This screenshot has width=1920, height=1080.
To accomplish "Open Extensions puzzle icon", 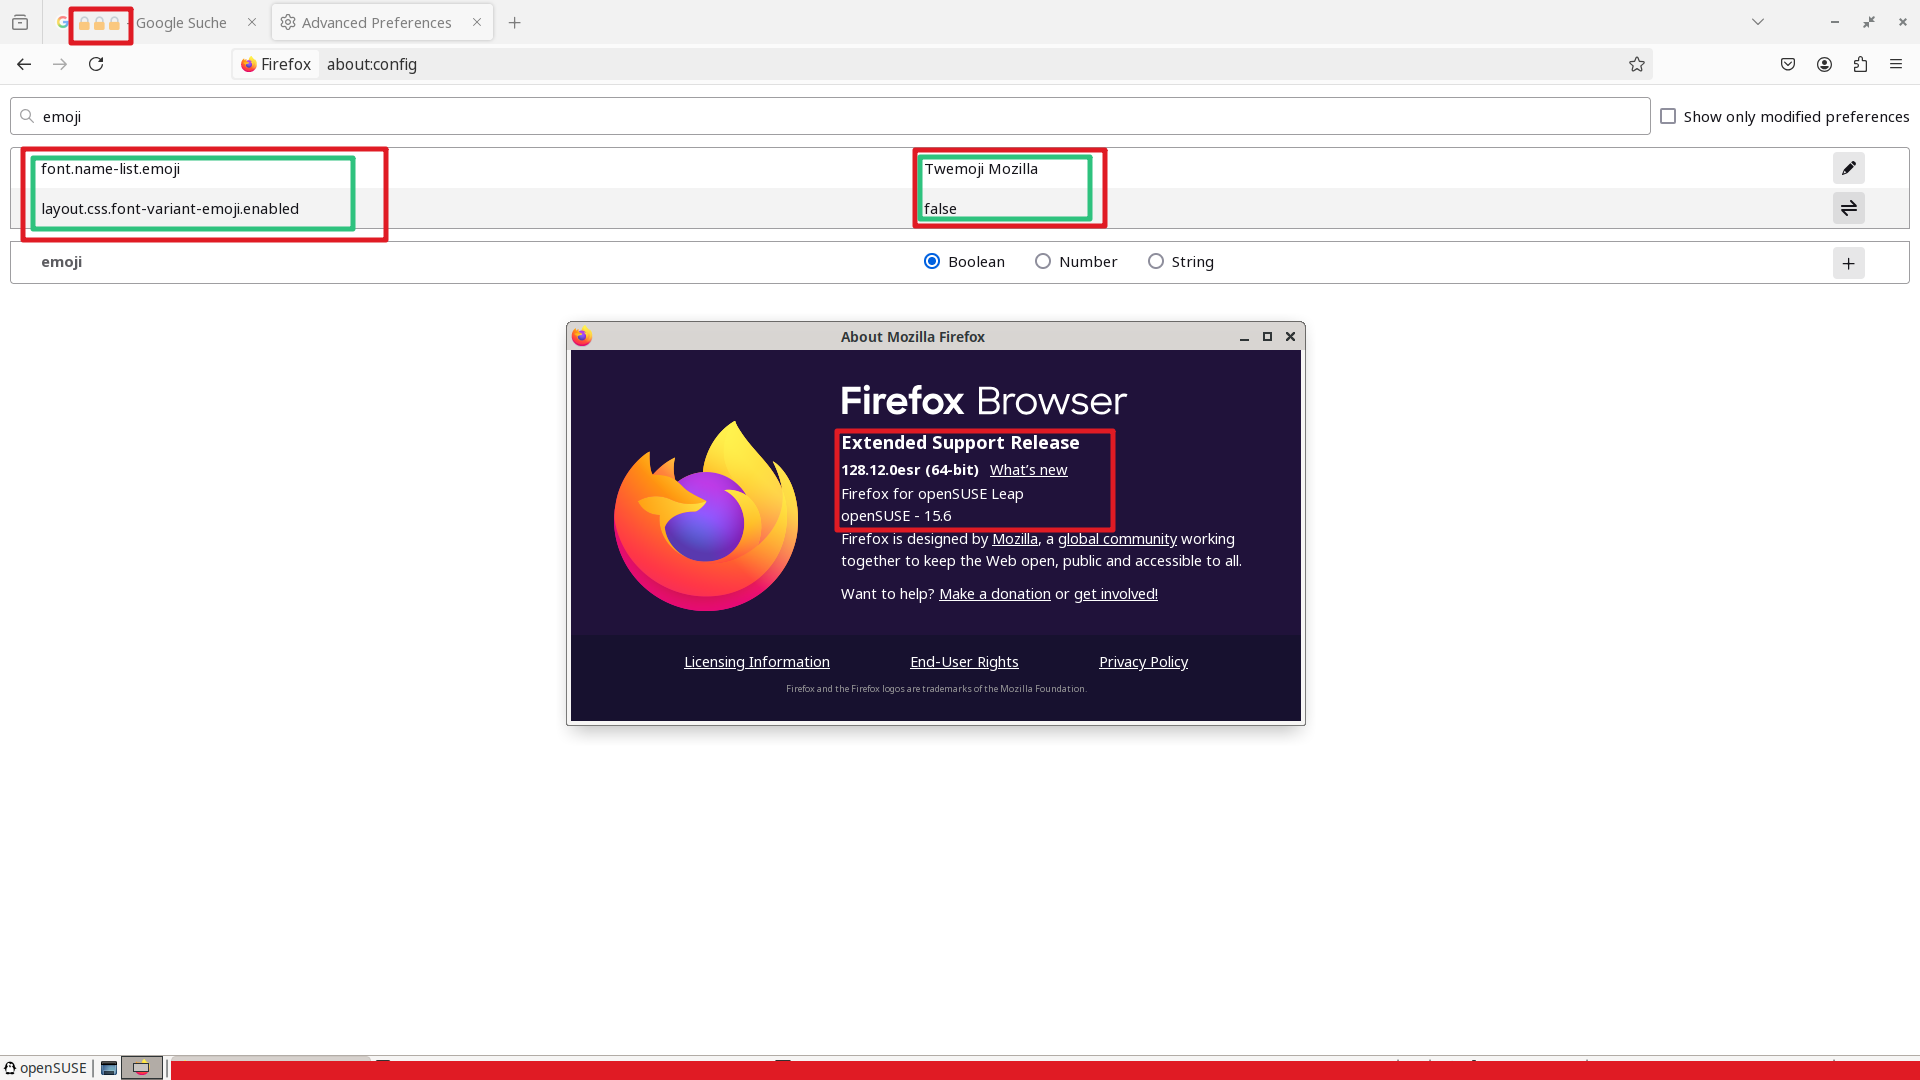I will pyautogui.click(x=1860, y=64).
